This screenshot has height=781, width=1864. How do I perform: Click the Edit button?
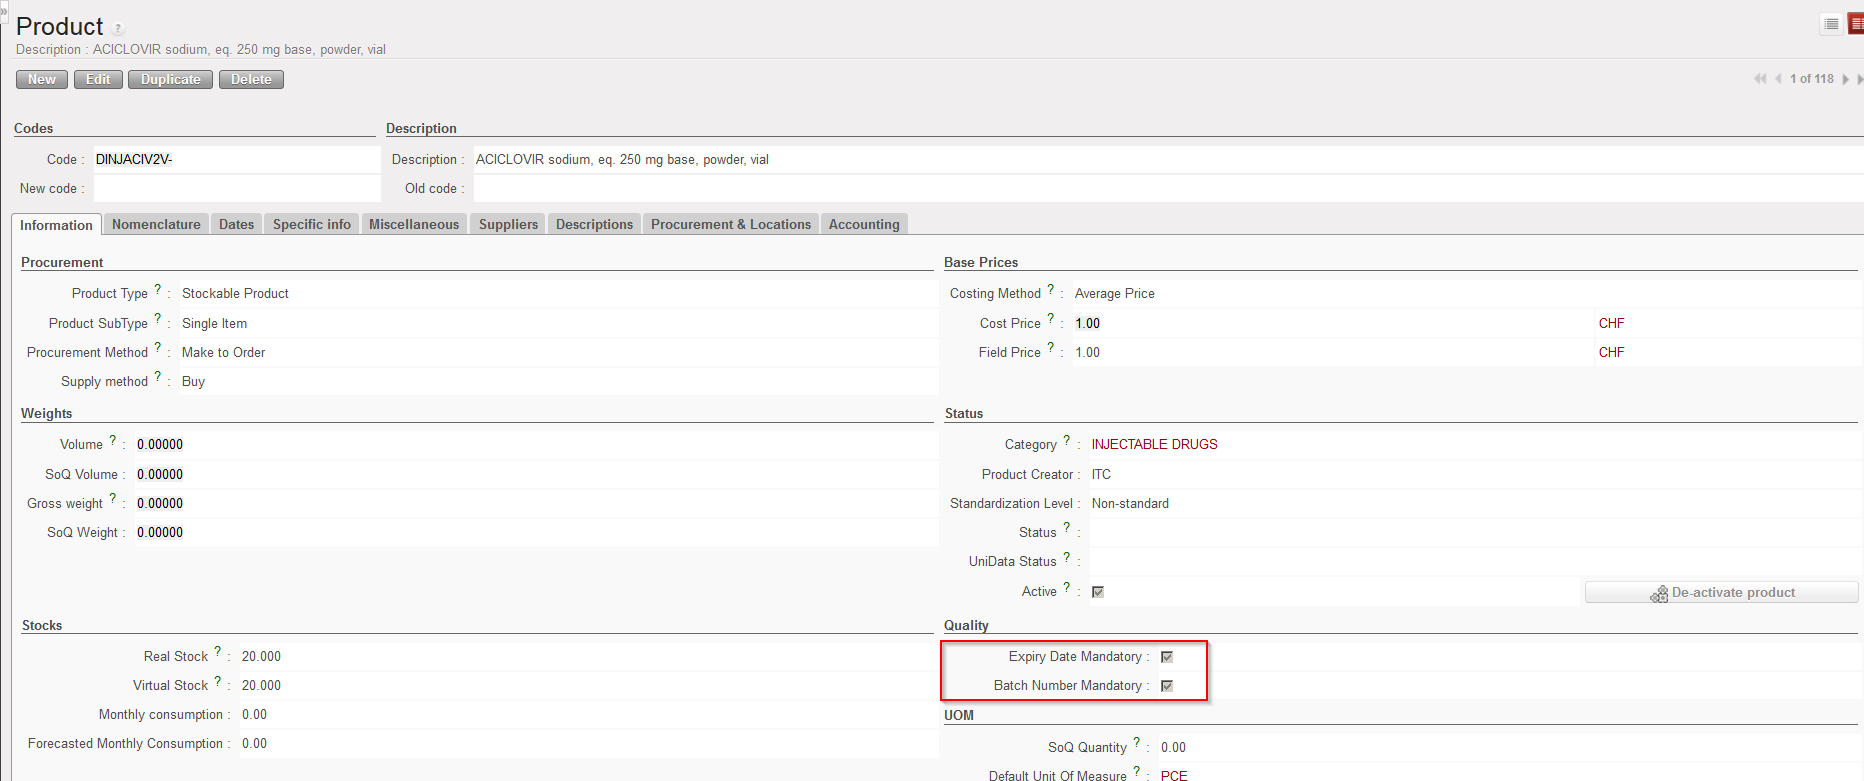(98, 80)
